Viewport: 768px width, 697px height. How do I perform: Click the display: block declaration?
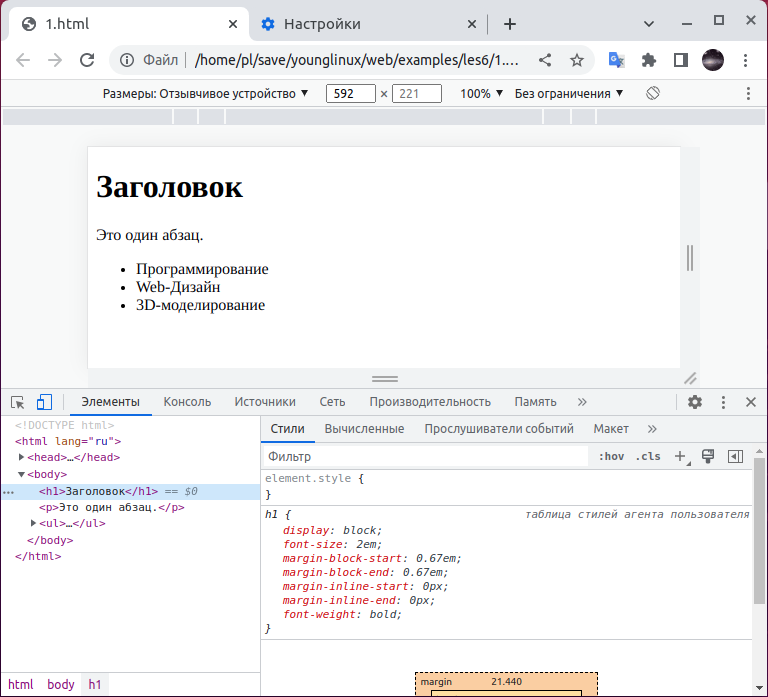332,530
